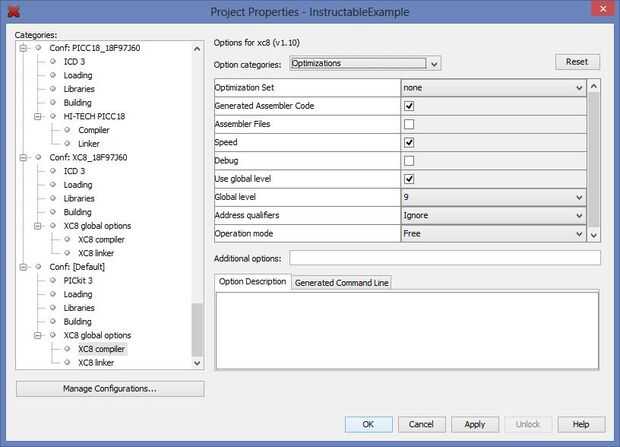Open the Option categories dropdown
Image resolution: width=620 pixels, height=447 pixels.
pyautogui.click(x=365, y=63)
